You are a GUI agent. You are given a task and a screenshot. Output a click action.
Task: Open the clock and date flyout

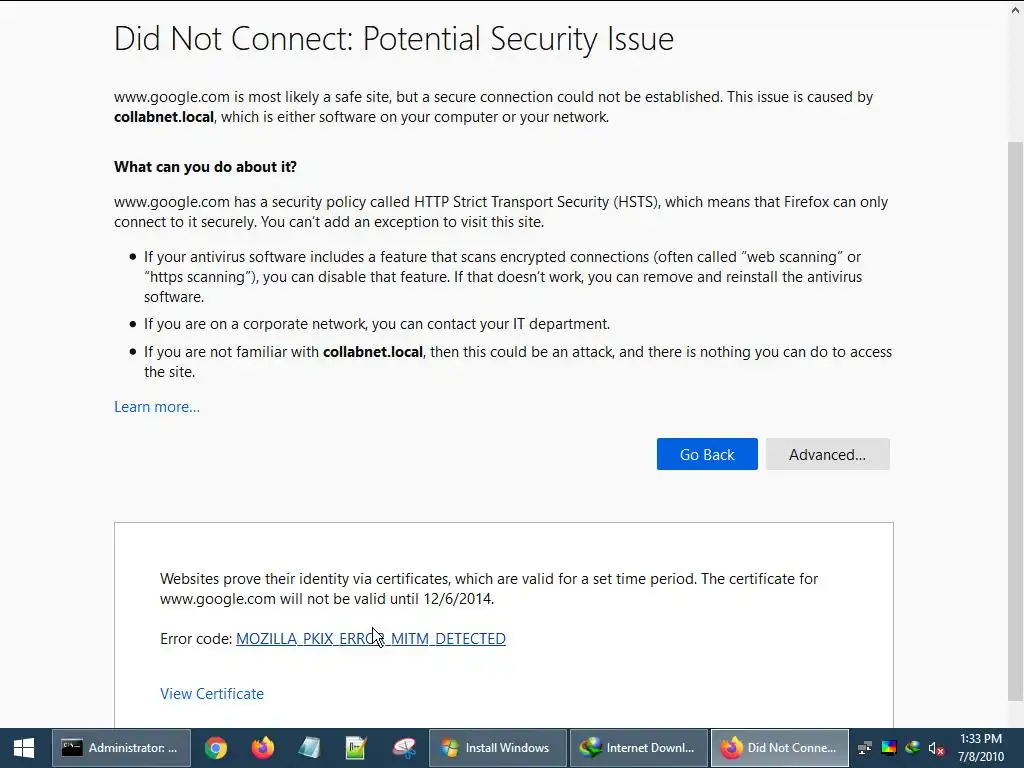[x=979, y=747]
